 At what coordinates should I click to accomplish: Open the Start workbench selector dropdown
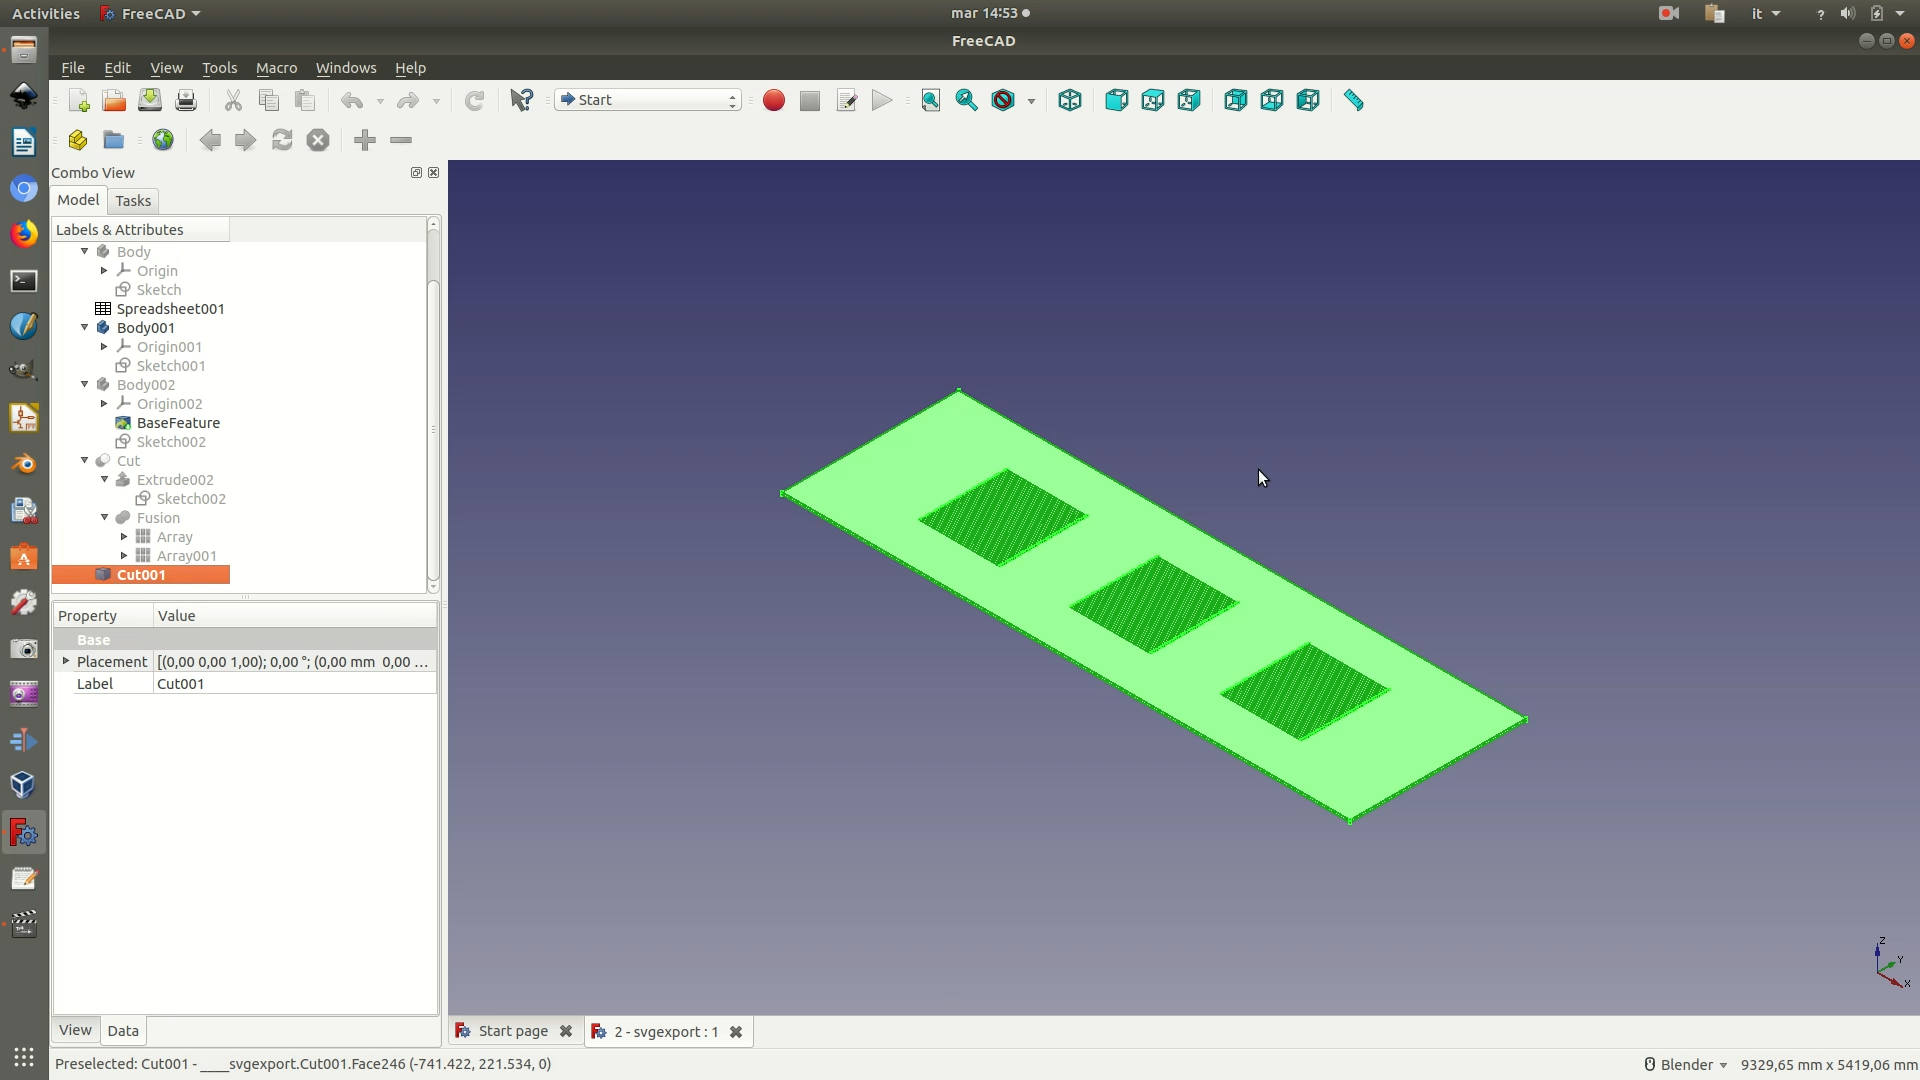pos(647,100)
